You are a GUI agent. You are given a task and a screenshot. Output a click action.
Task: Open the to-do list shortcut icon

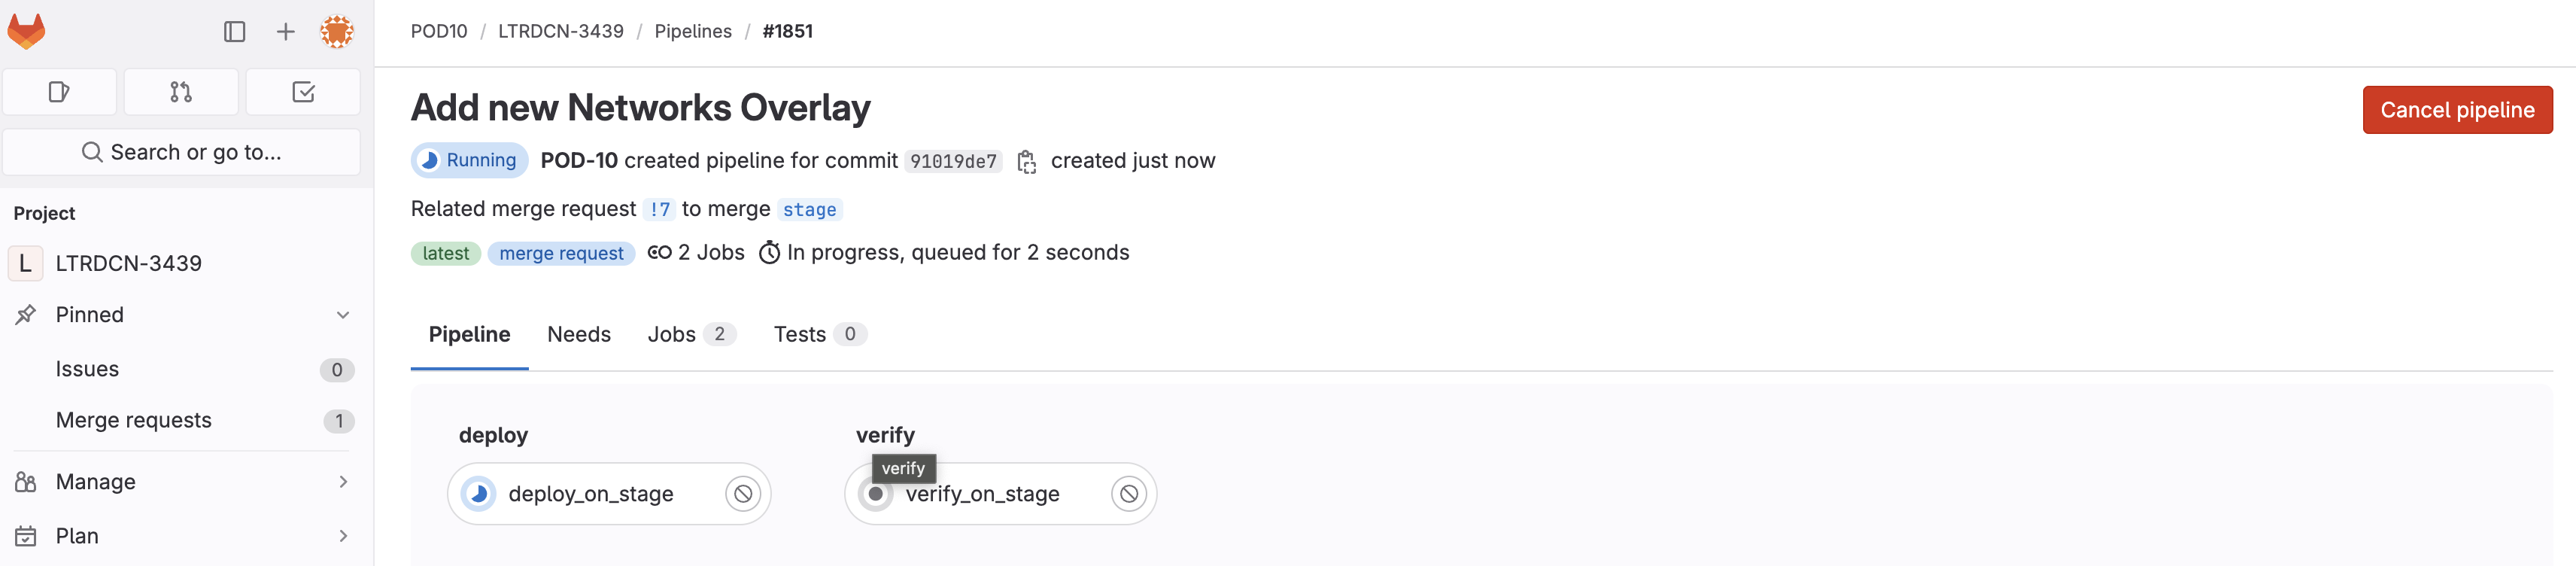(303, 92)
